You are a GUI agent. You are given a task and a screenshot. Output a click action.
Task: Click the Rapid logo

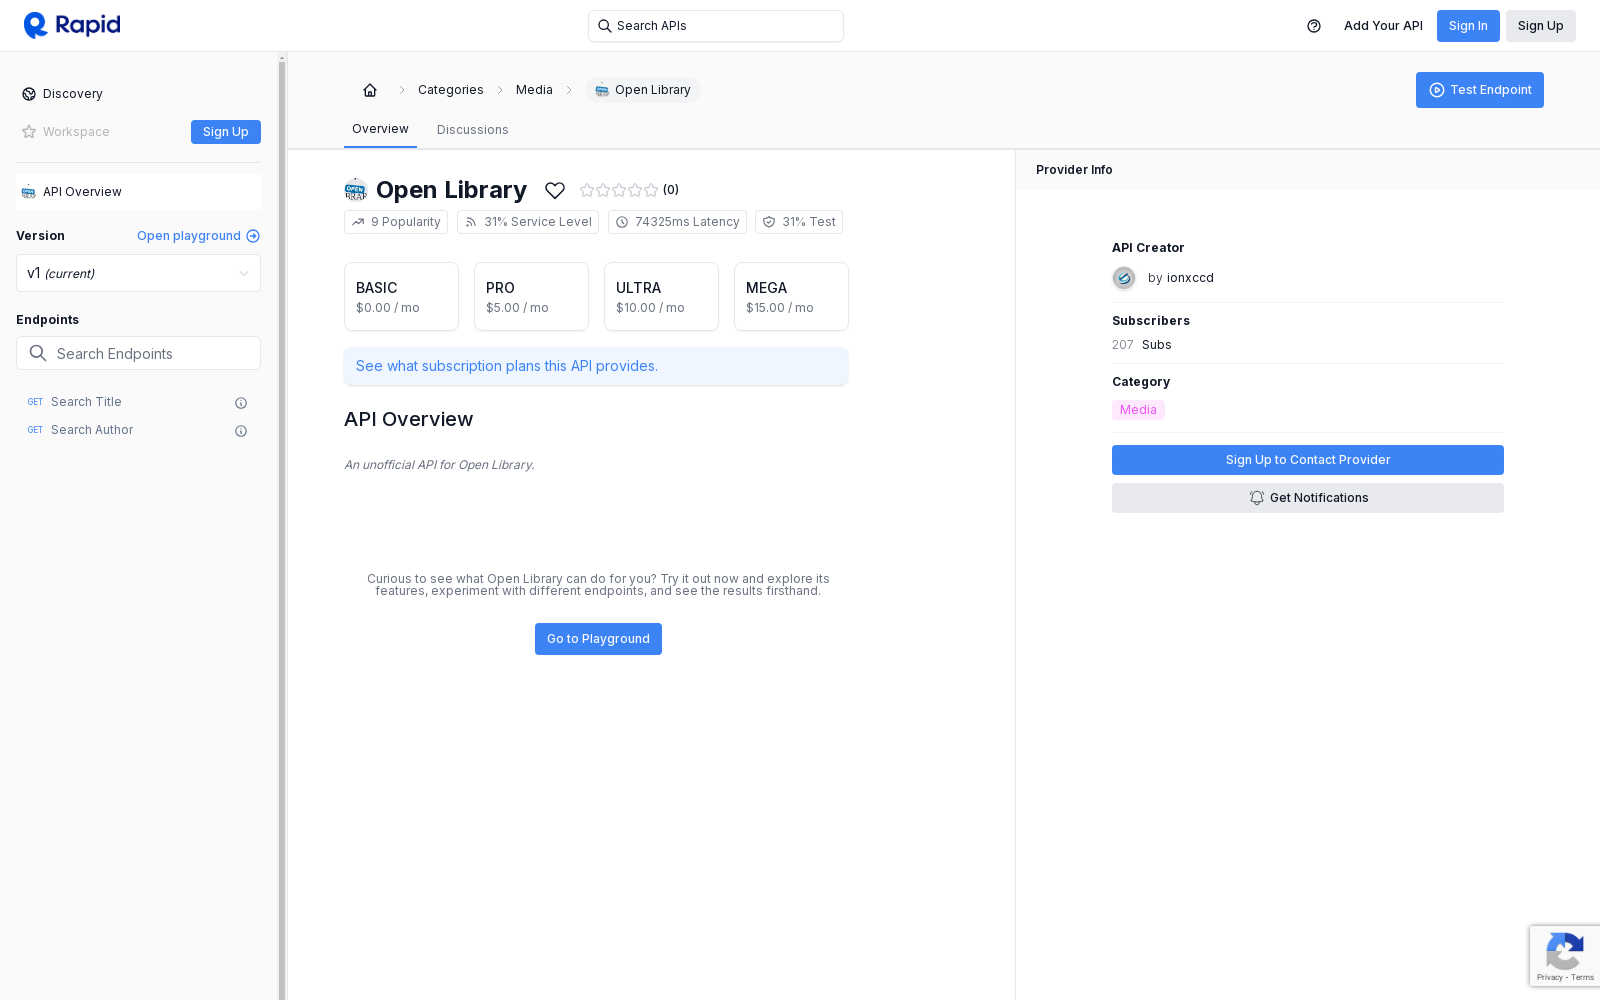[72, 25]
